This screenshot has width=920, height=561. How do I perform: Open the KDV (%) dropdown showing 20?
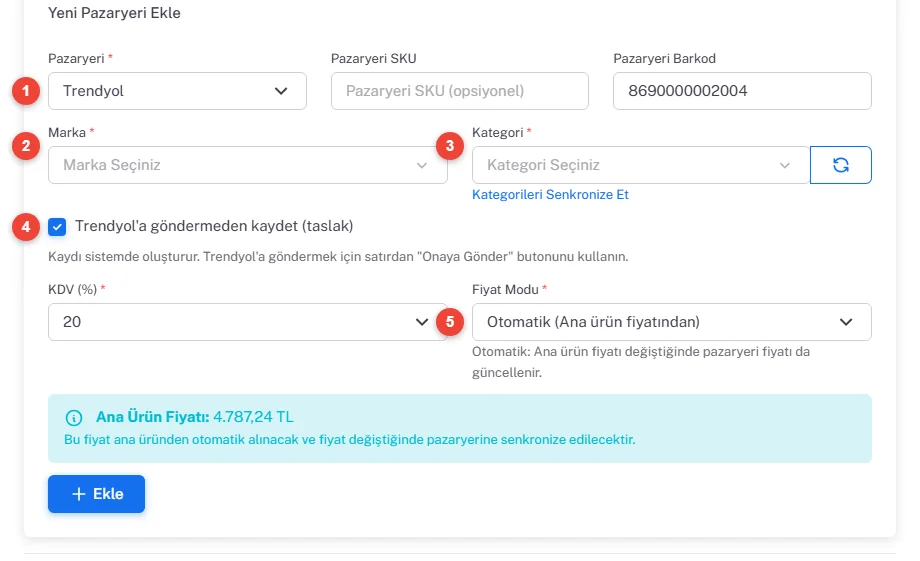pos(248,322)
